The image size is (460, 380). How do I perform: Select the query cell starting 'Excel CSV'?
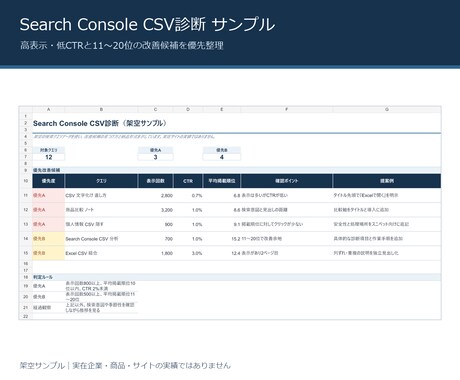click(x=101, y=253)
